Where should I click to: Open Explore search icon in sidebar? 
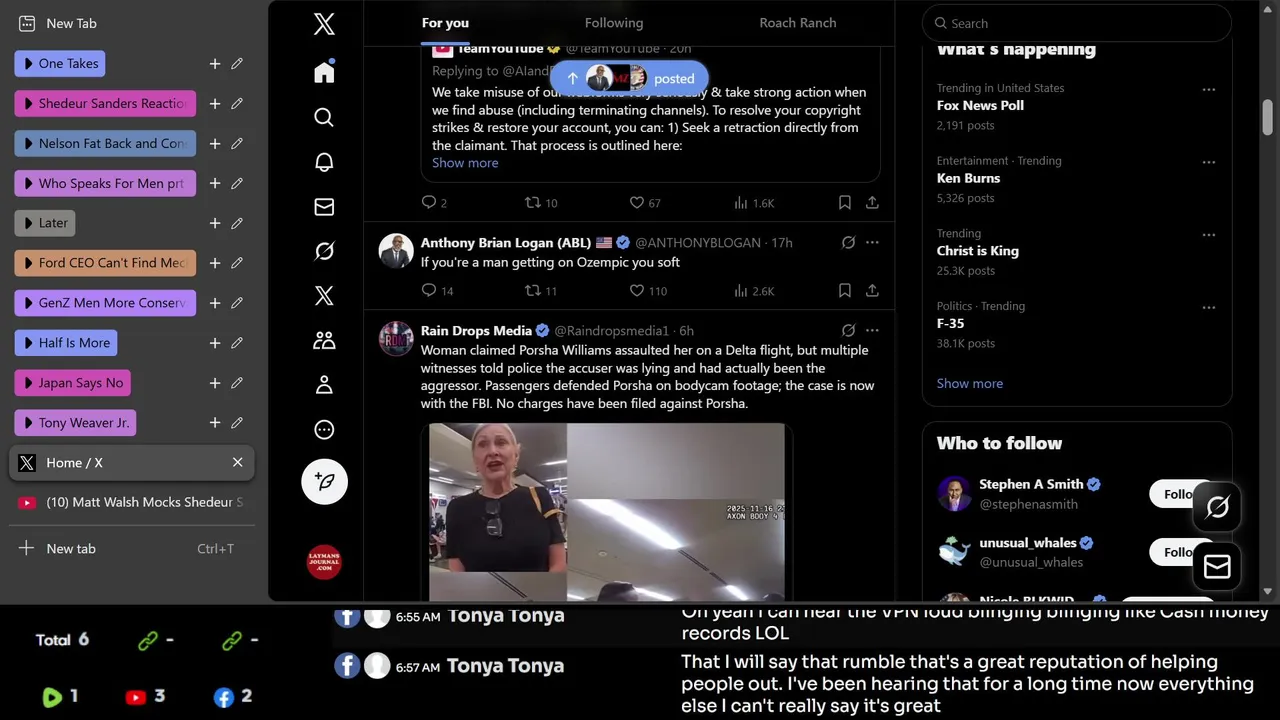click(324, 118)
